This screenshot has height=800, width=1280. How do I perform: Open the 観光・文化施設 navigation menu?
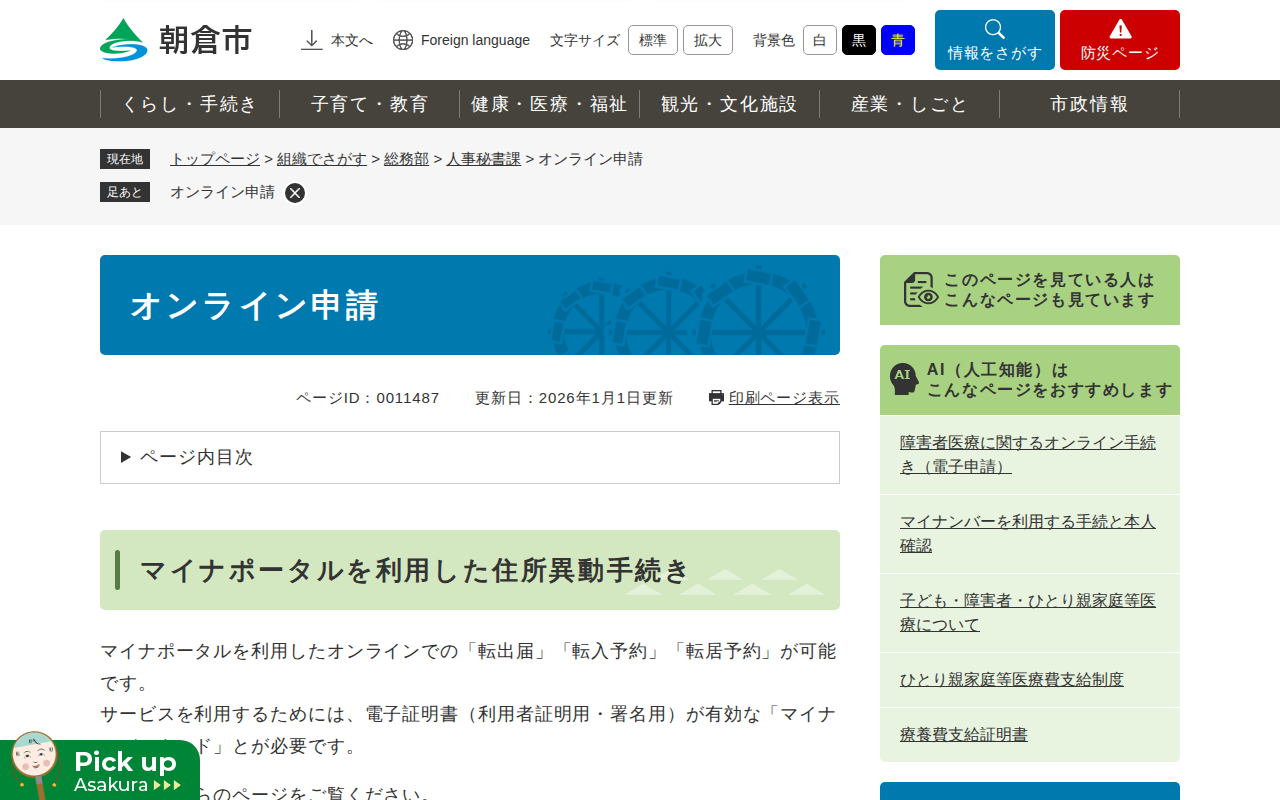[729, 104]
